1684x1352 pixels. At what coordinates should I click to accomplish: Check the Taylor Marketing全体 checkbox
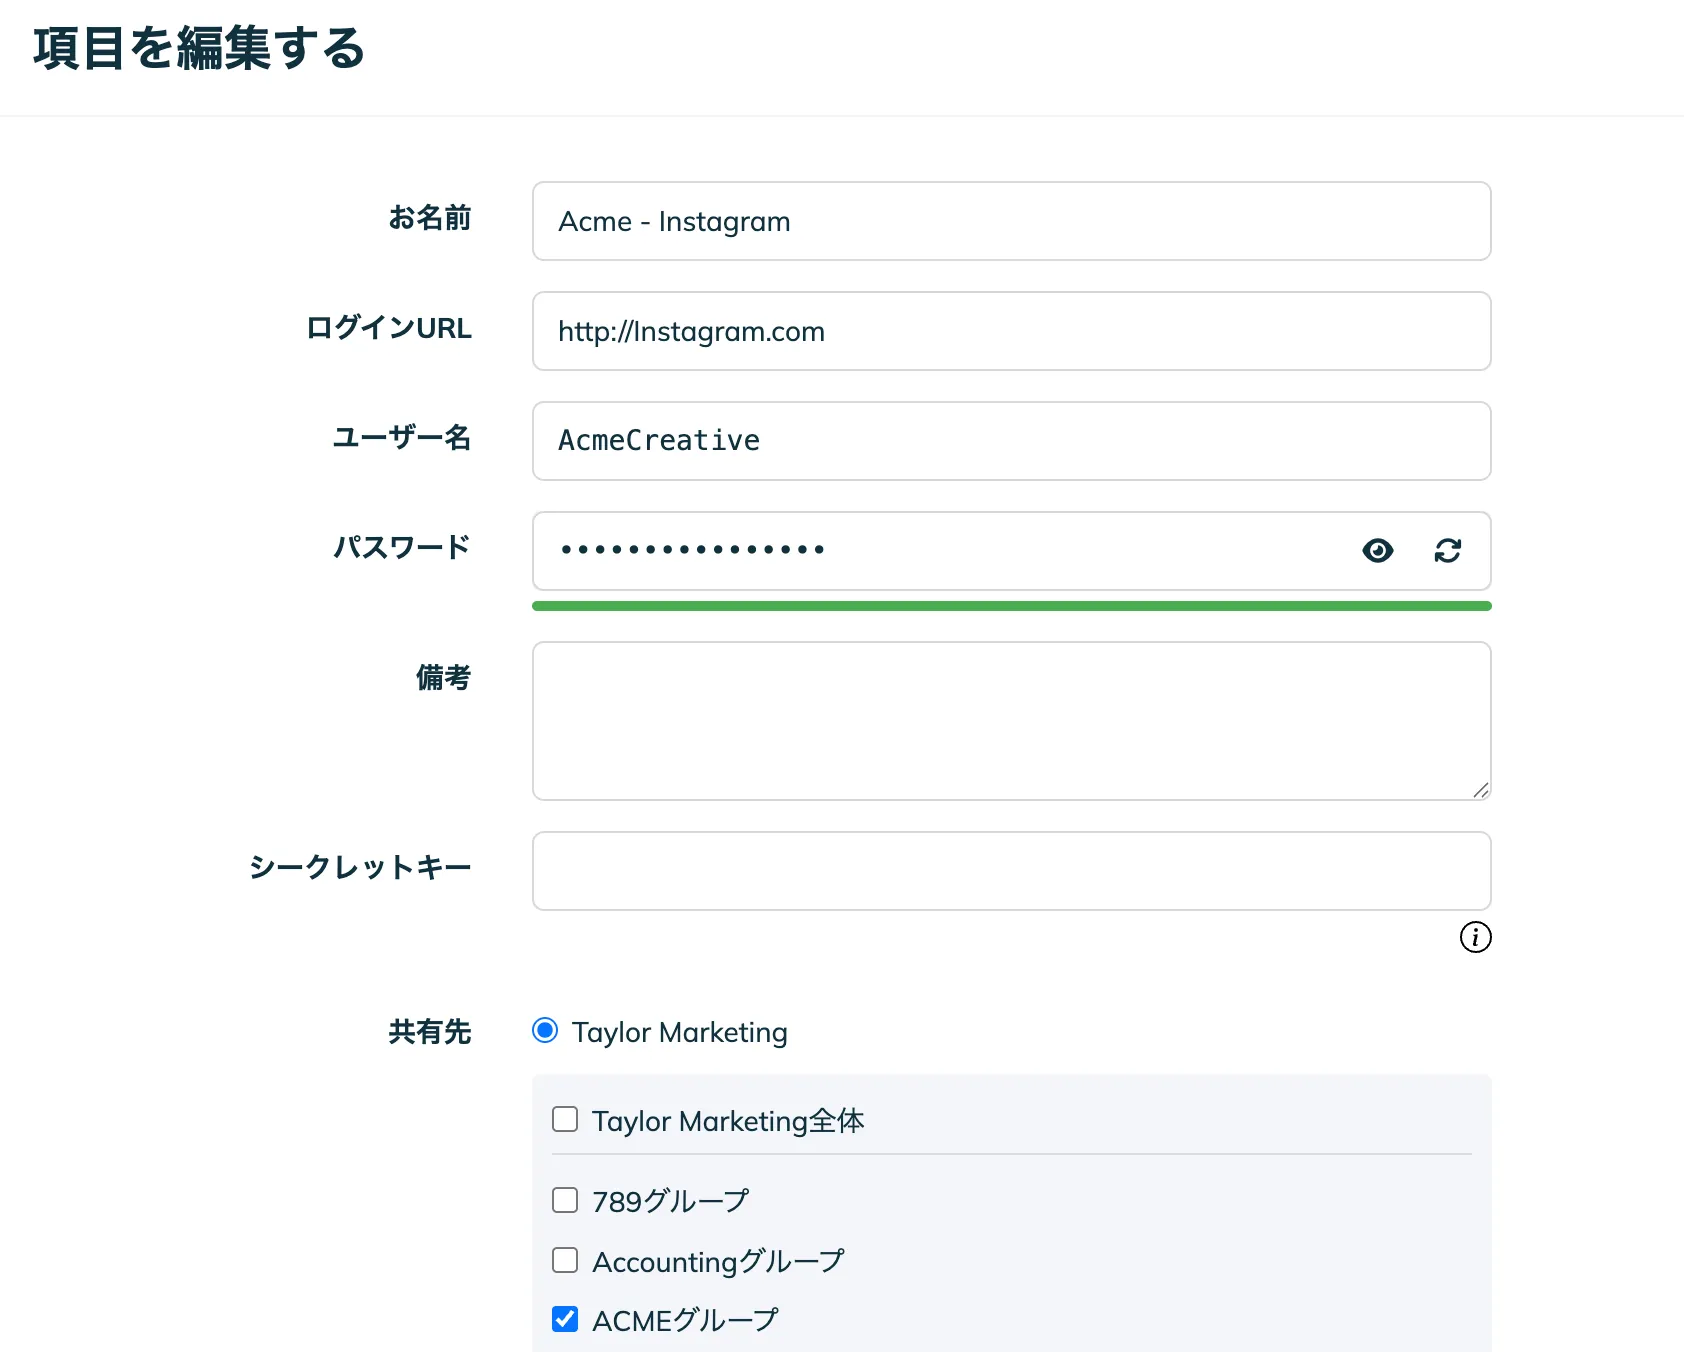pos(565,1119)
